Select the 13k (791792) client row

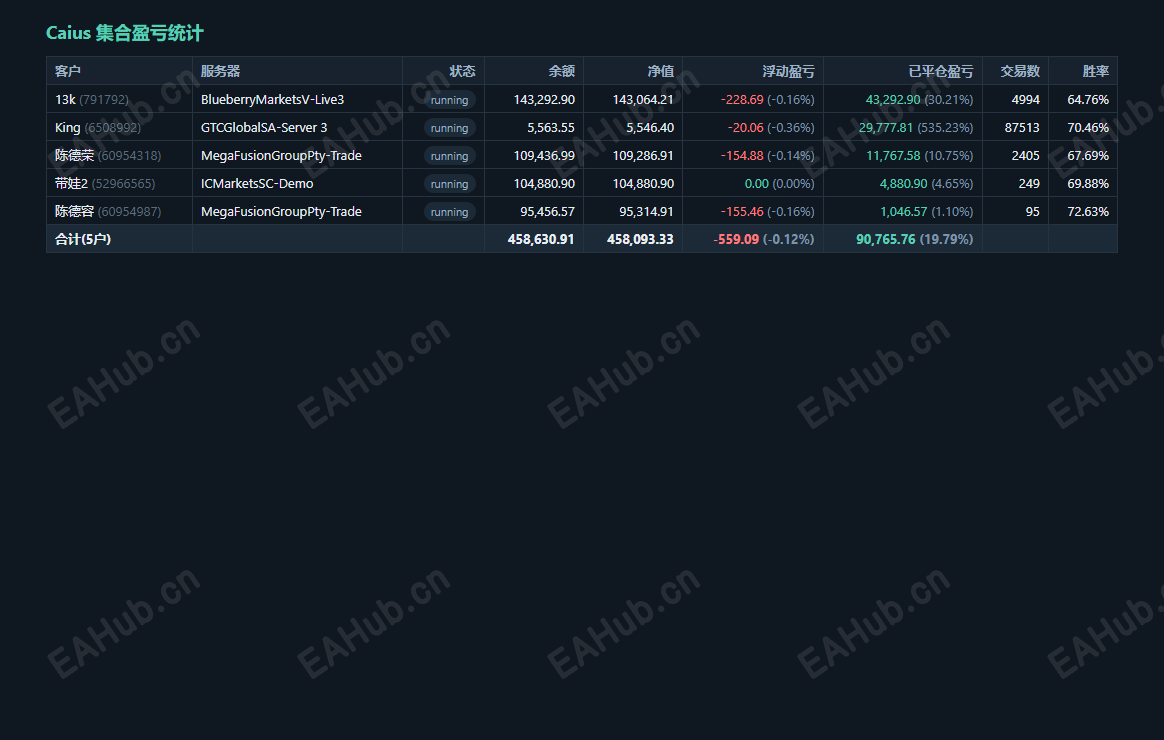pyautogui.click(x=582, y=99)
